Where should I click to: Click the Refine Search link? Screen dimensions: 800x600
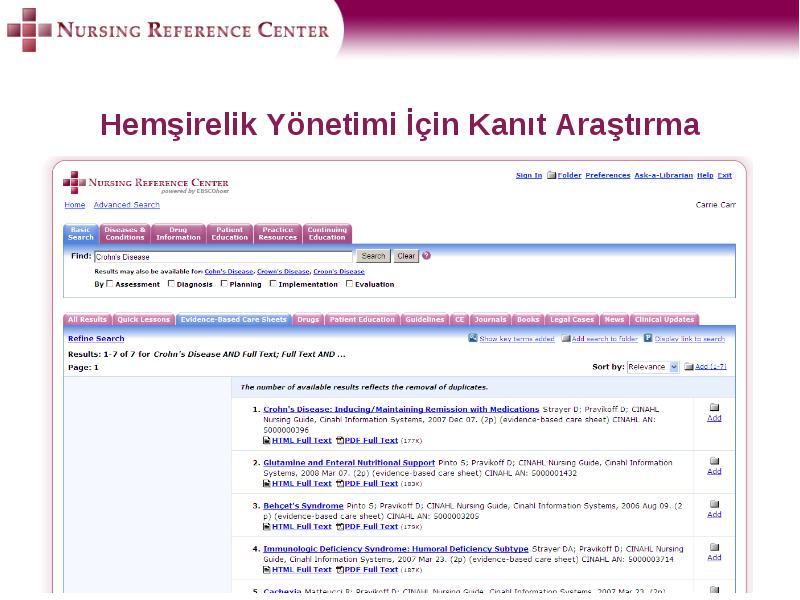click(96, 338)
